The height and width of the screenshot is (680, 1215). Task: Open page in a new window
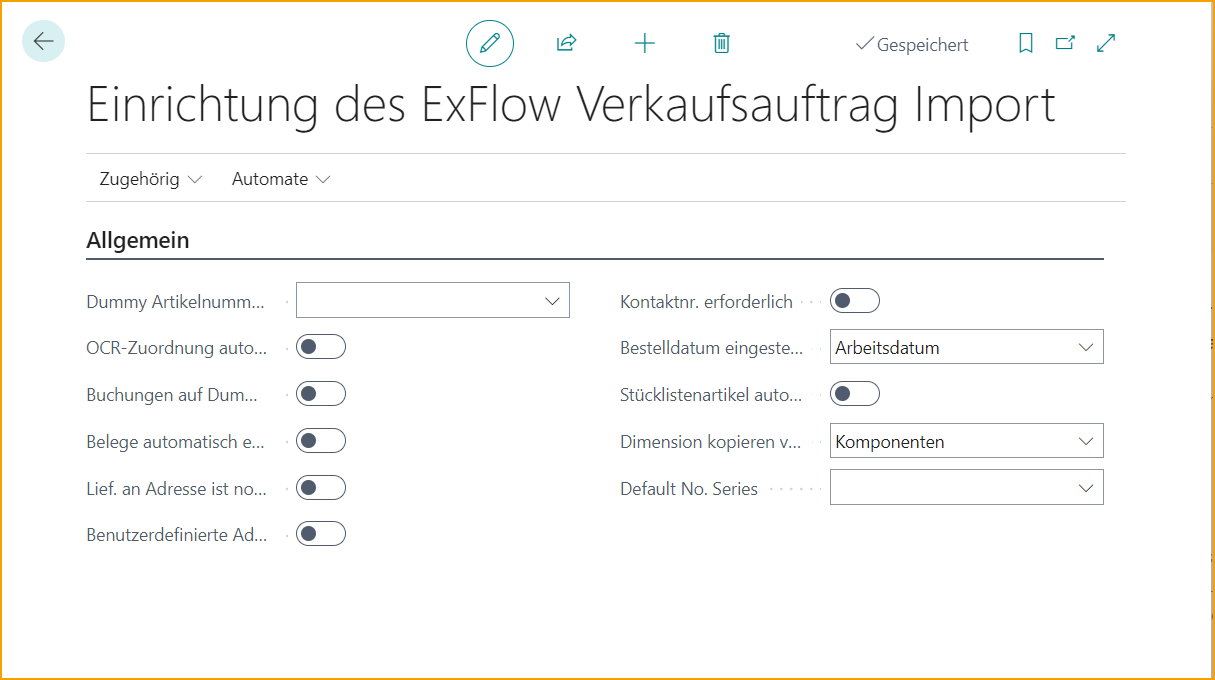click(1065, 43)
